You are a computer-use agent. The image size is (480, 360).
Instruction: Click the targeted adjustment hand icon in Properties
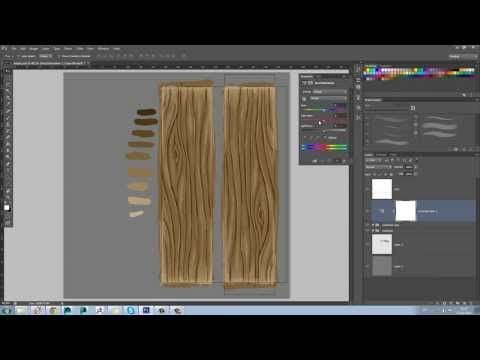(304, 99)
